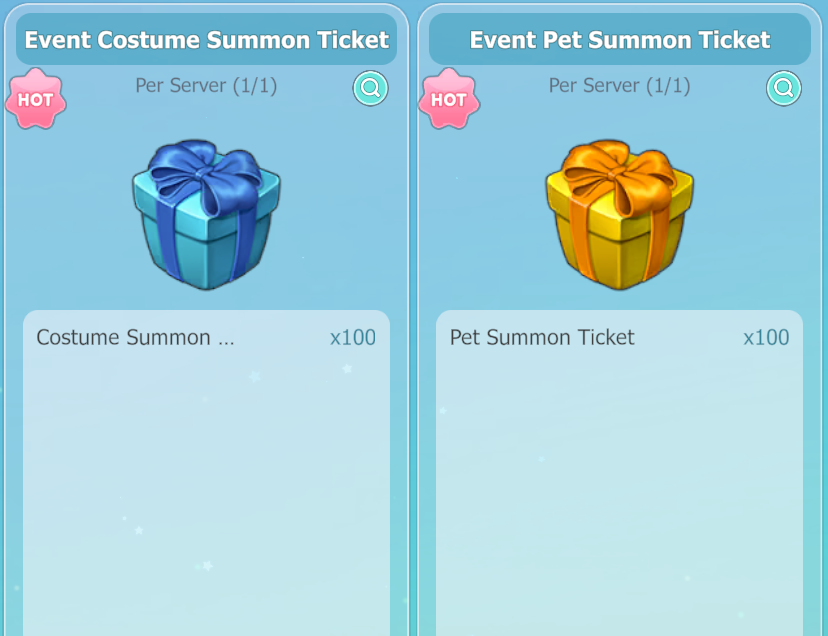Click the blue gift box icon

tap(206, 214)
